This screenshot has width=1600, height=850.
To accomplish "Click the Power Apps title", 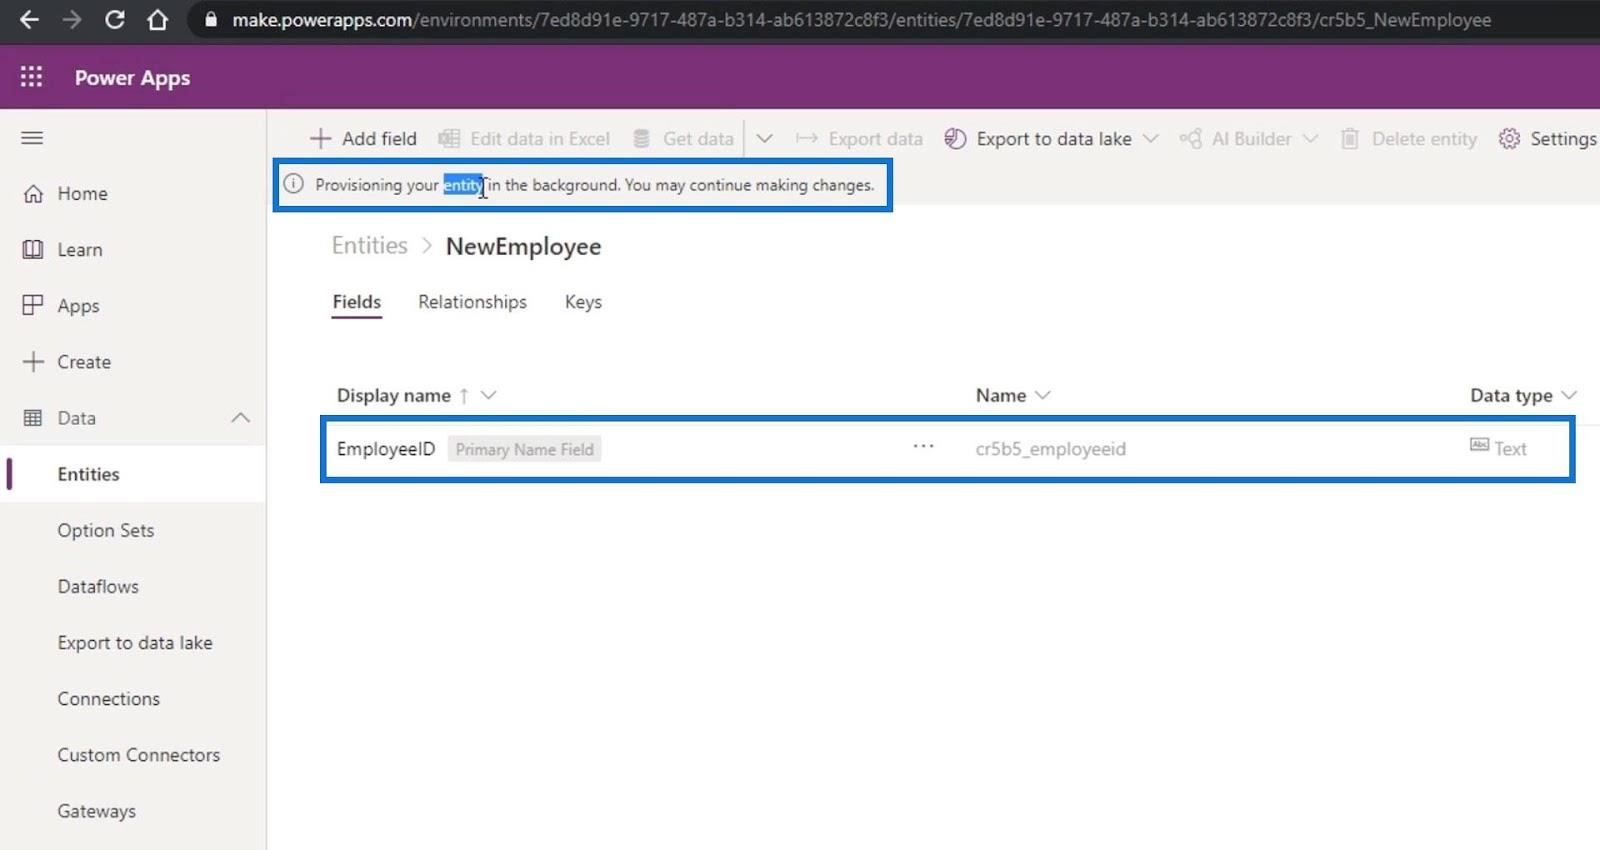I will (132, 78).
